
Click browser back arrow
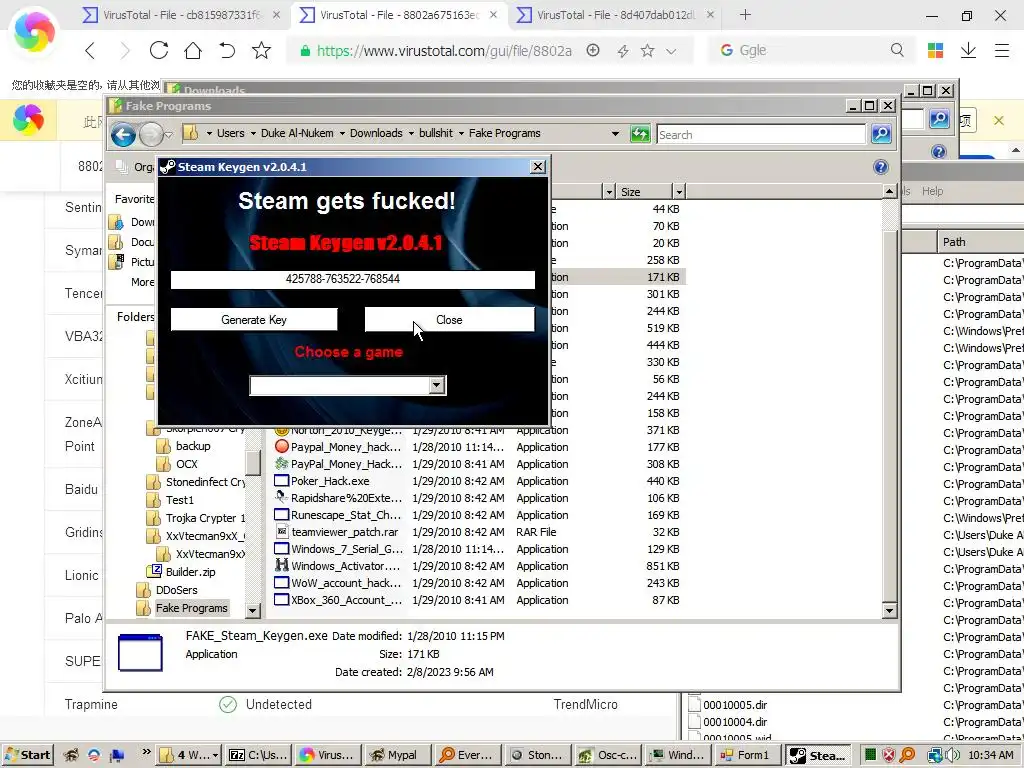90,50
